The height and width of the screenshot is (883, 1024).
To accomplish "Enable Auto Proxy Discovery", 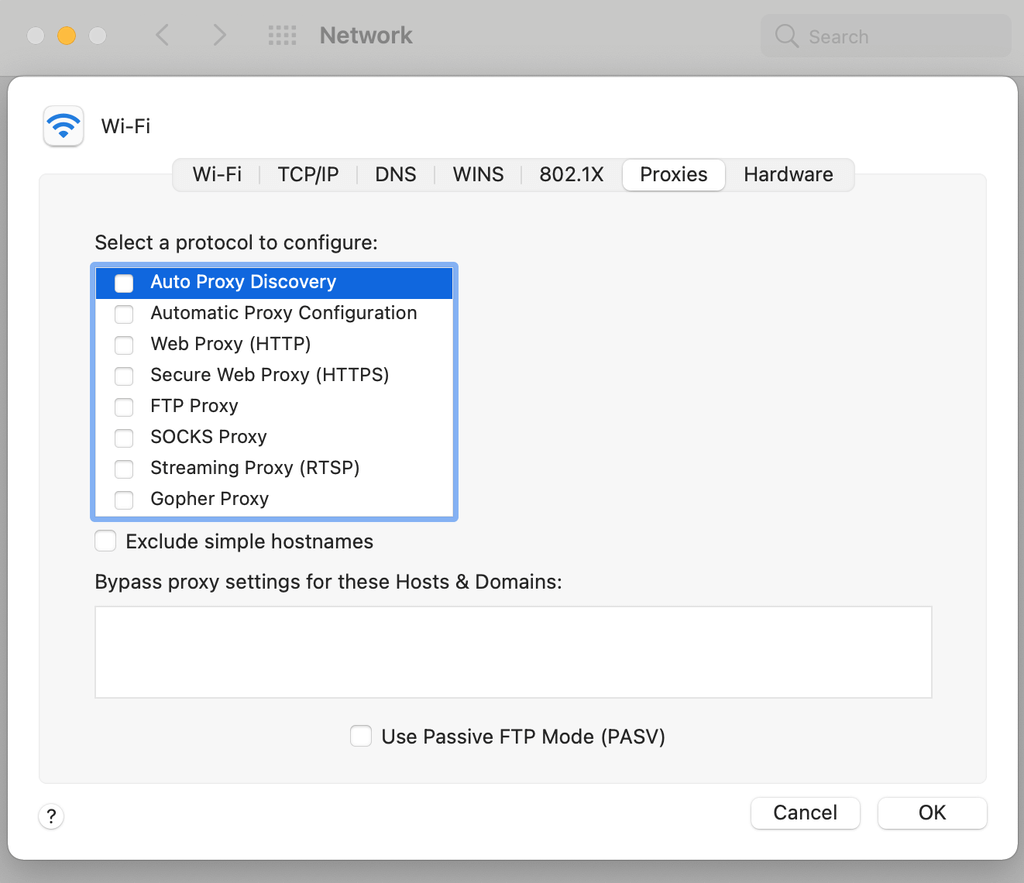I will pyautogui.click(x=123, y=283).
